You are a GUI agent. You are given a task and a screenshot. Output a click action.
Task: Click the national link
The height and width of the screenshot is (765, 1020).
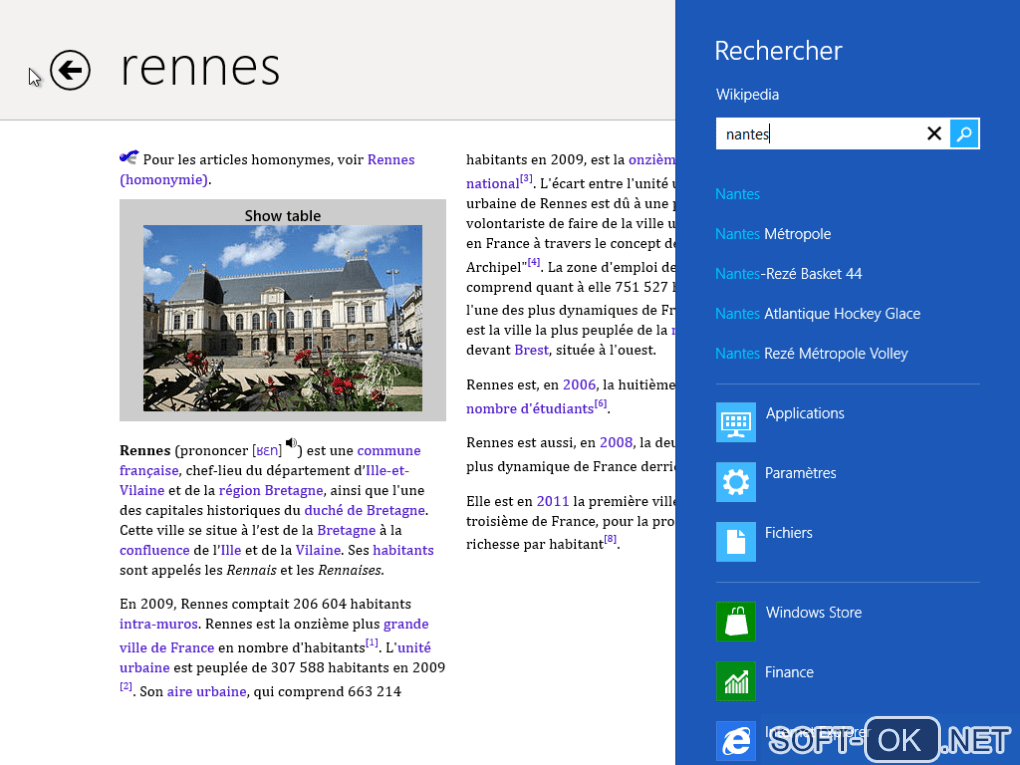492,183
